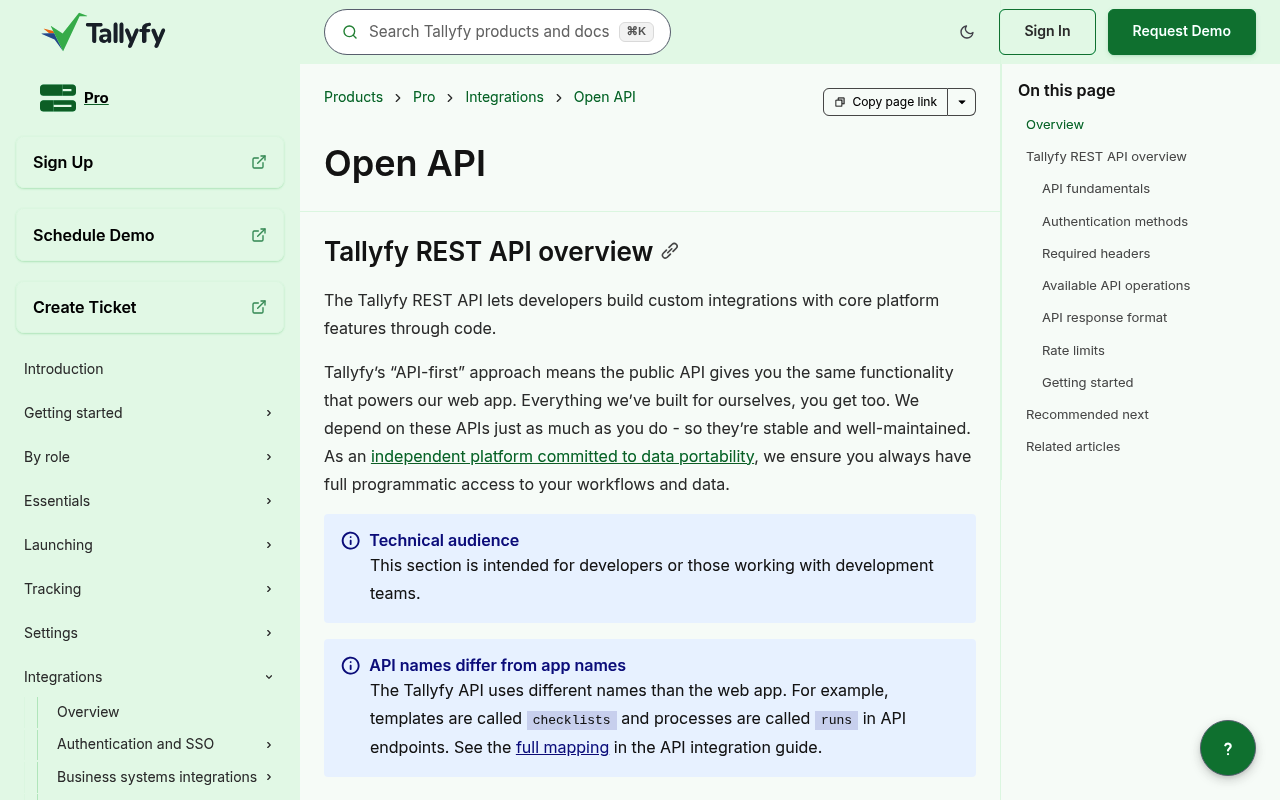Click Request Demo button
Viewport: 1280px width, 800px height.
pyautogui.click(x=1182, y=32)
